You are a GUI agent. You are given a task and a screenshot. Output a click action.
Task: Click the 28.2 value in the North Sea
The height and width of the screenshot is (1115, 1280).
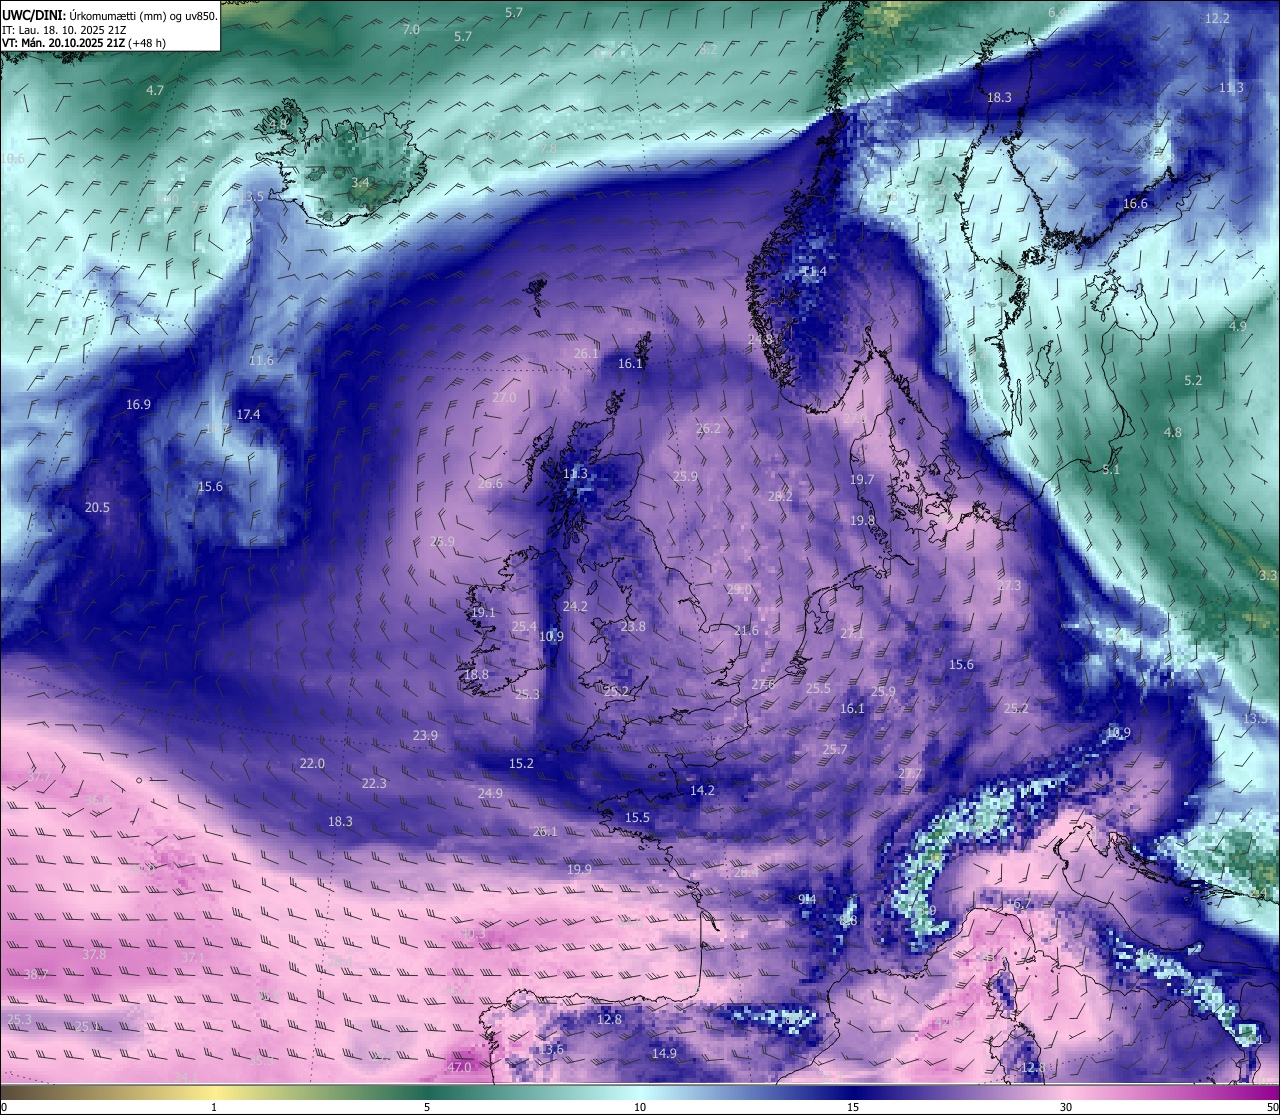tap(780, 495)
